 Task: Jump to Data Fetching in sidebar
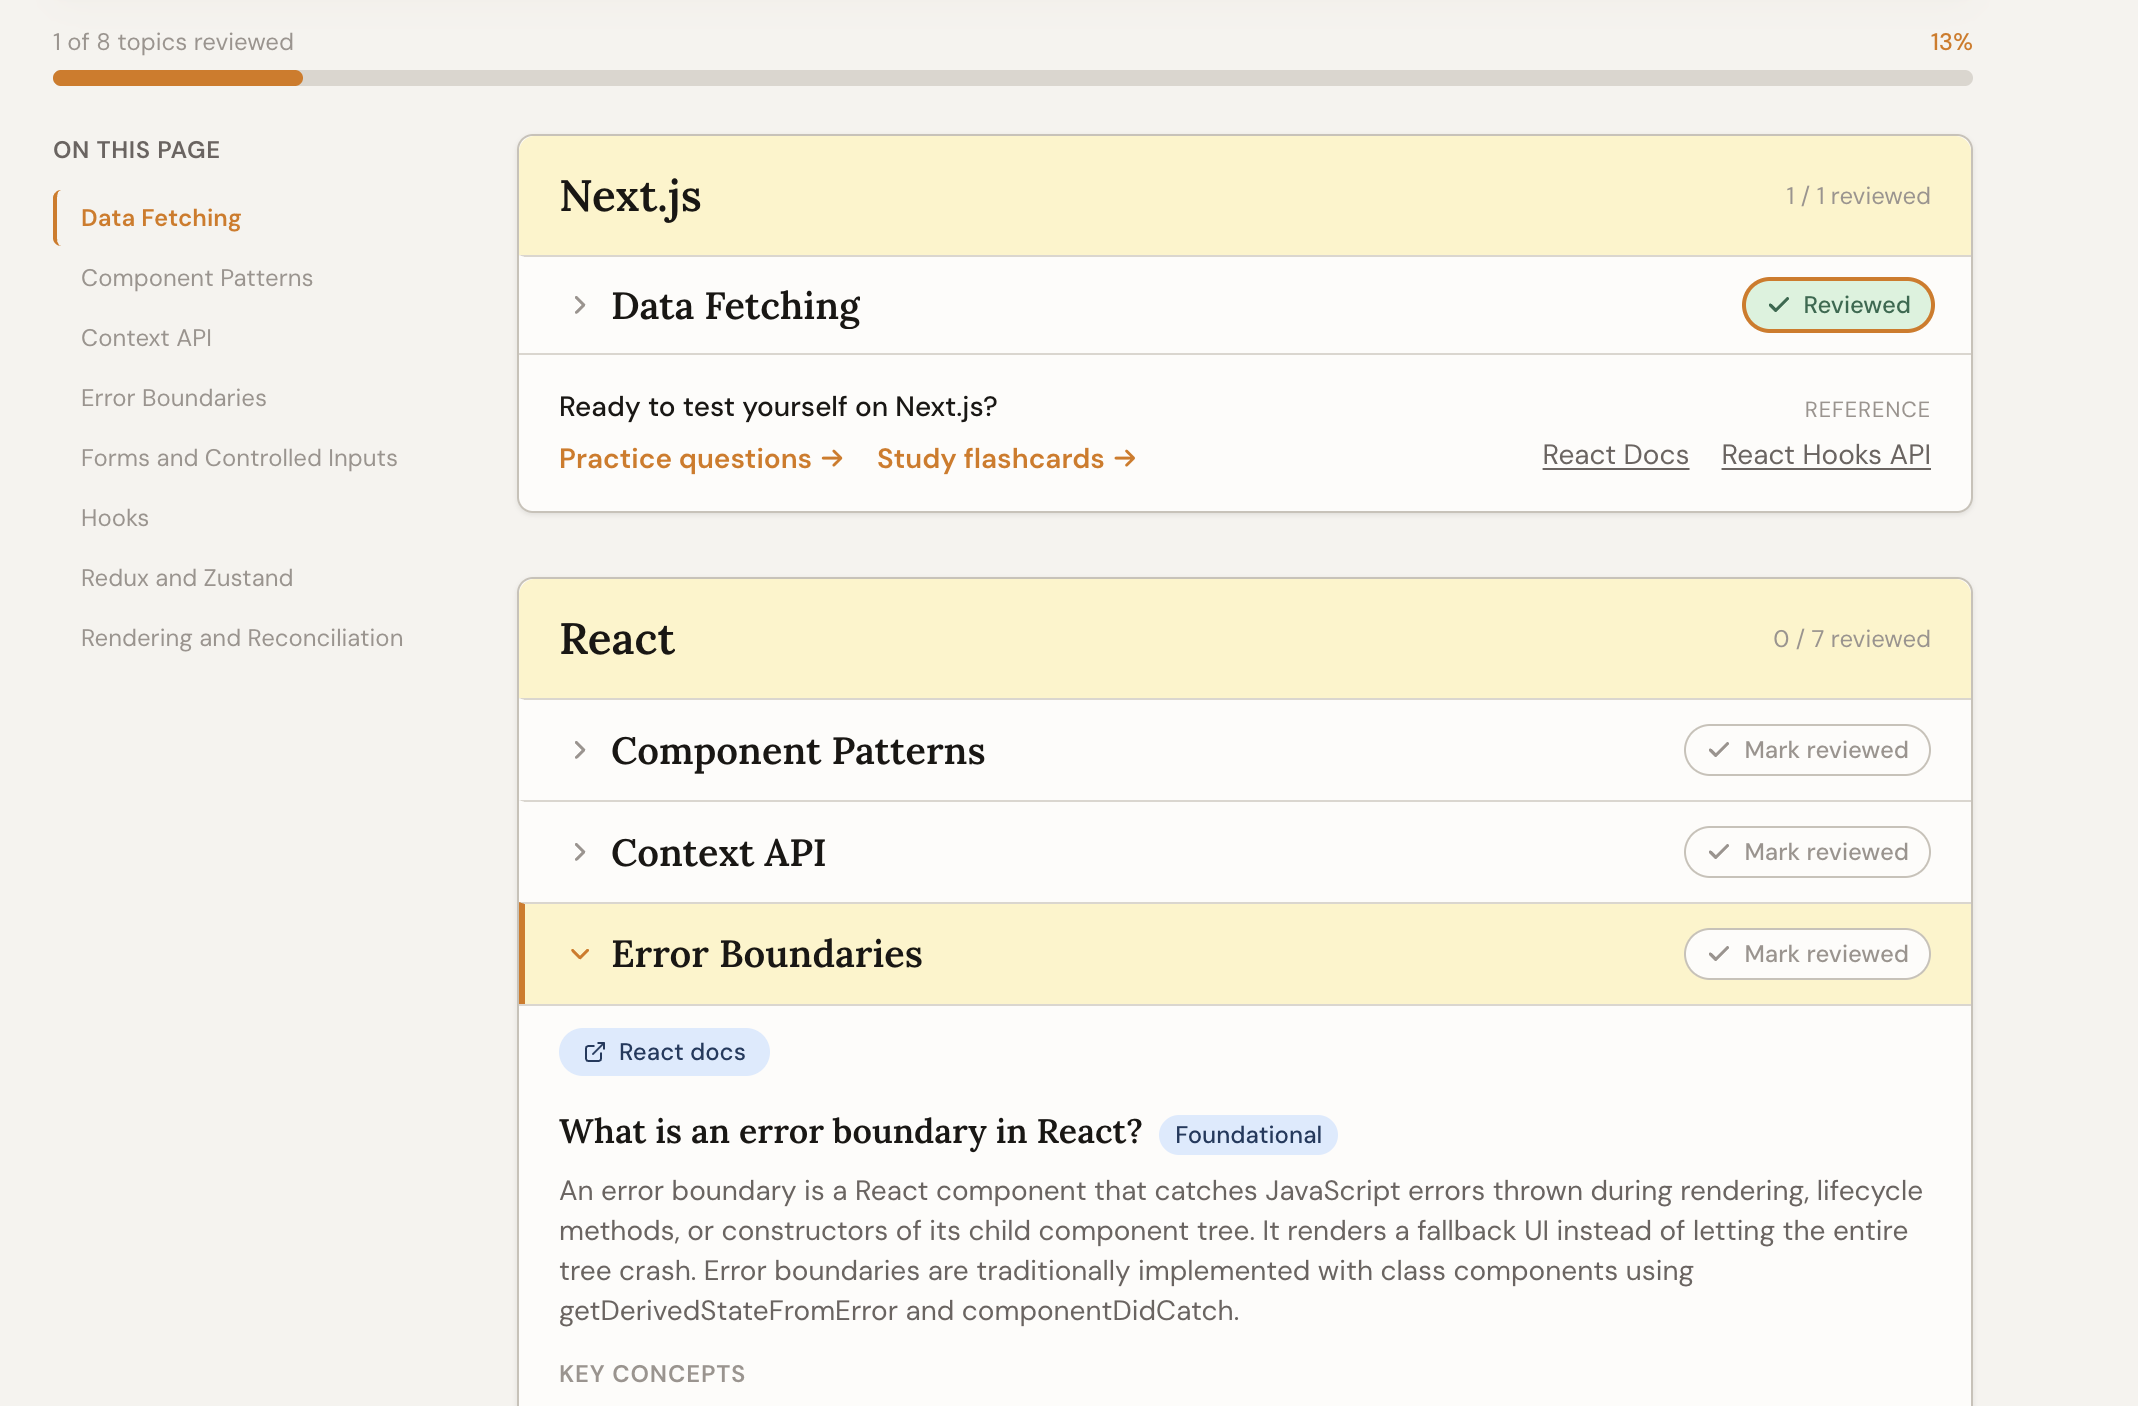(x=161, y=218)
